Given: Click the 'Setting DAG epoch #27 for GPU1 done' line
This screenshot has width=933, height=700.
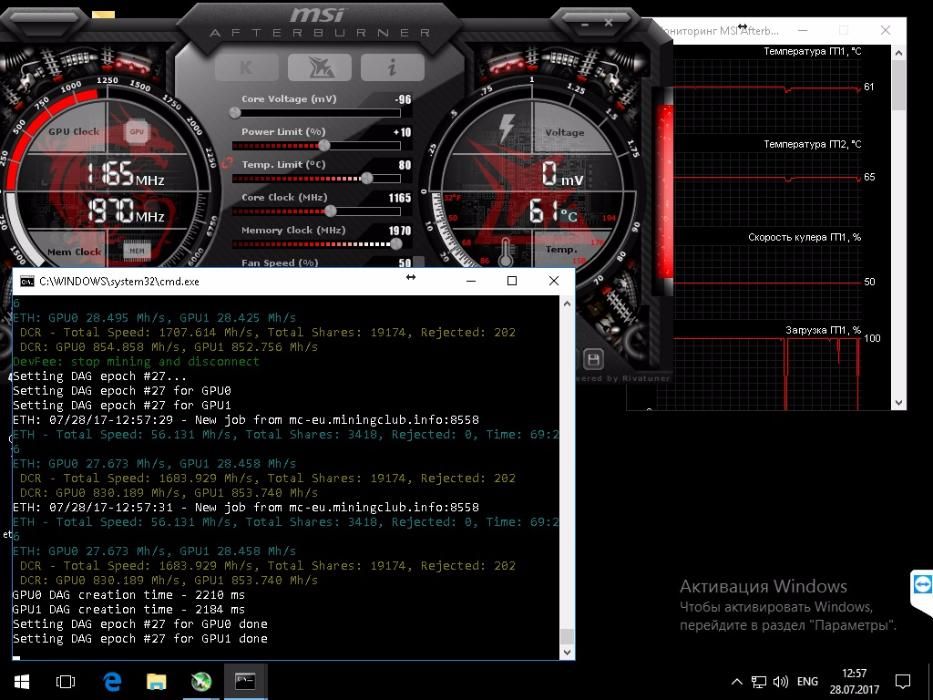Looking at the screenshot, I should [x=140, y=639].
